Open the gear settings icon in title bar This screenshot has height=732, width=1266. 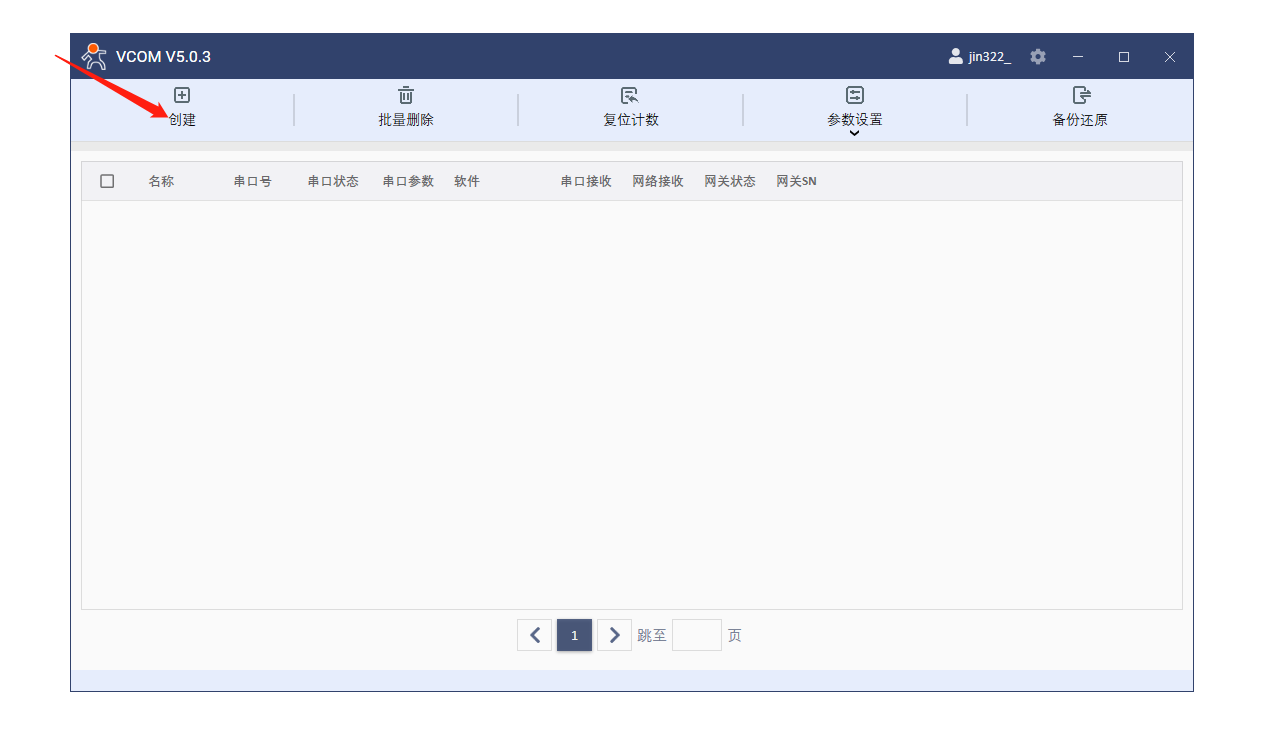[1038, 57]
